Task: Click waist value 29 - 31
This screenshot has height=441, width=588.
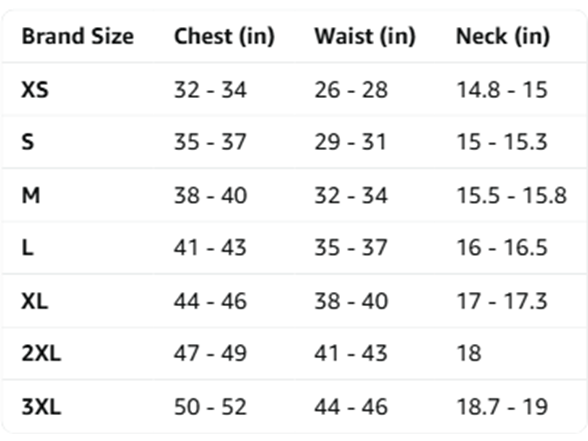Action: (x=350, y=142)
